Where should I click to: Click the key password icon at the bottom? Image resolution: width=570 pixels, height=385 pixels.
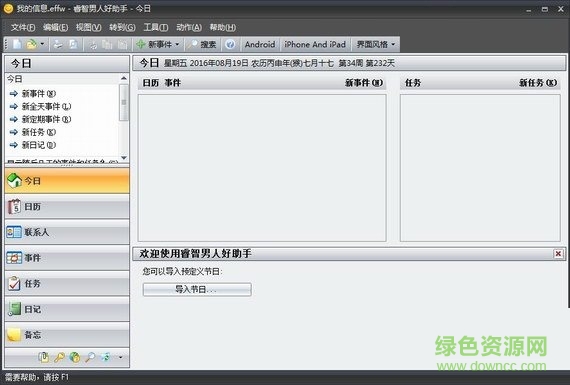click(59, 357)
